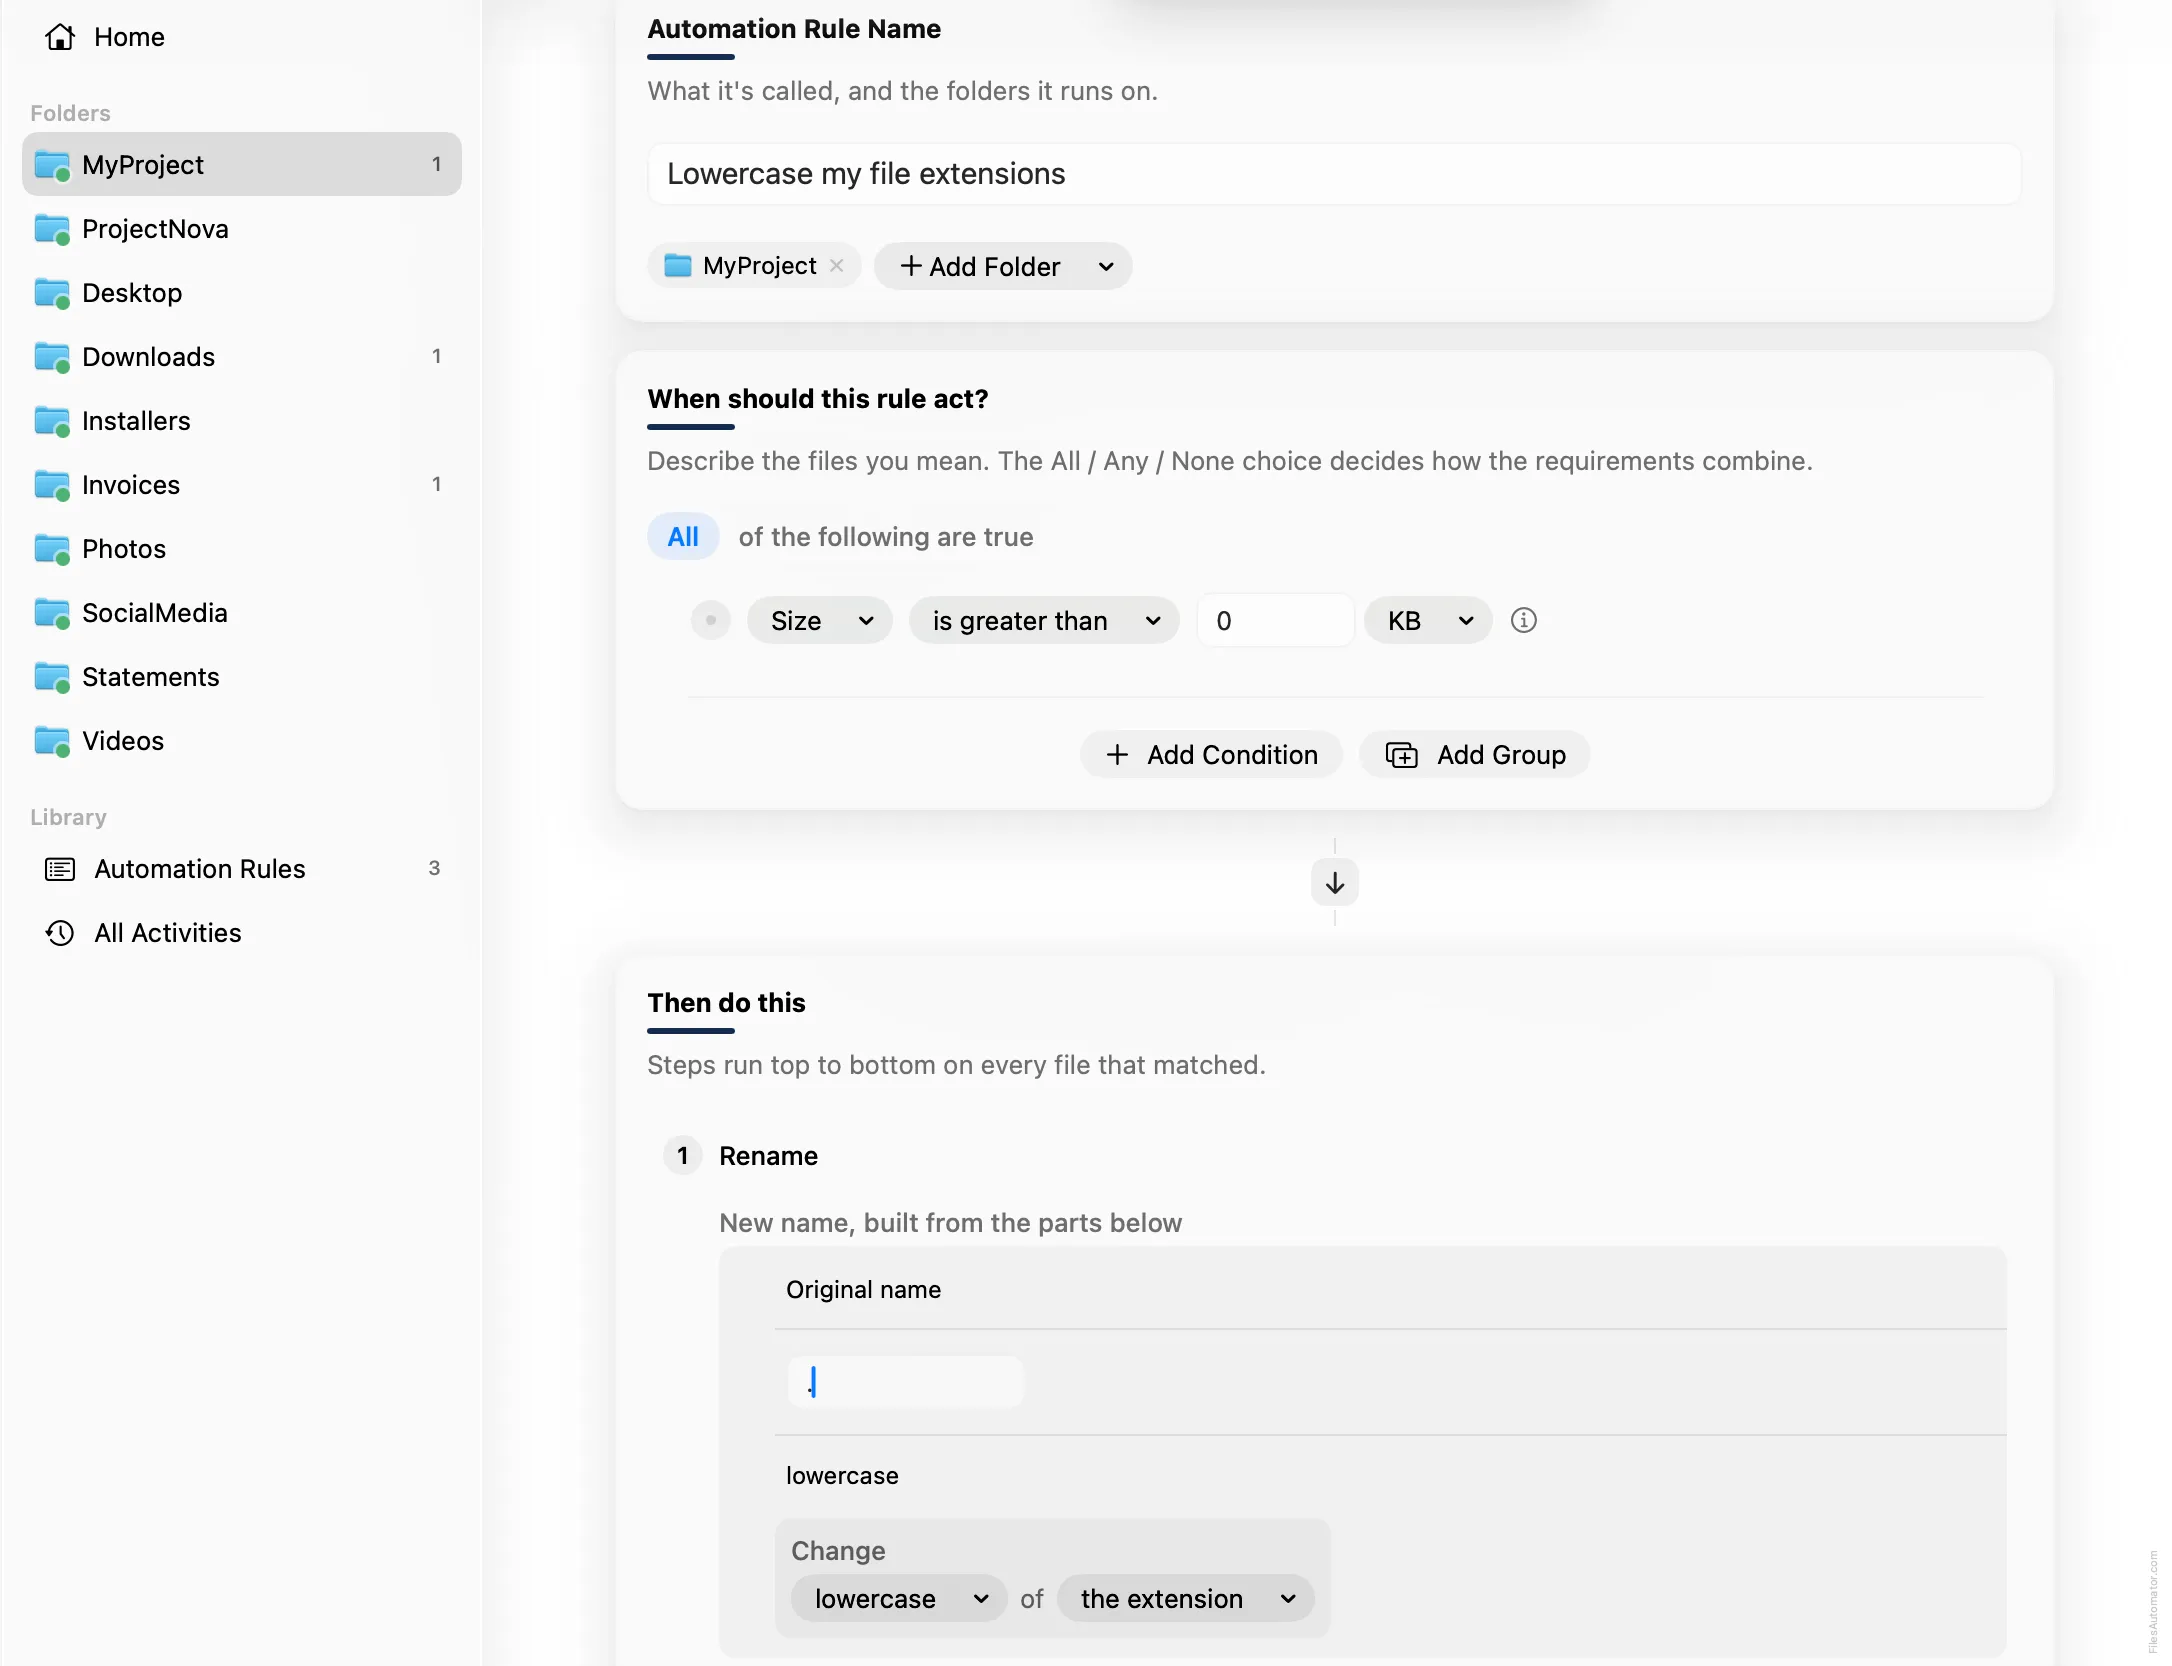2172x1666 pixels.
Task: Edit the automation rule name field
Action: 1334,174
